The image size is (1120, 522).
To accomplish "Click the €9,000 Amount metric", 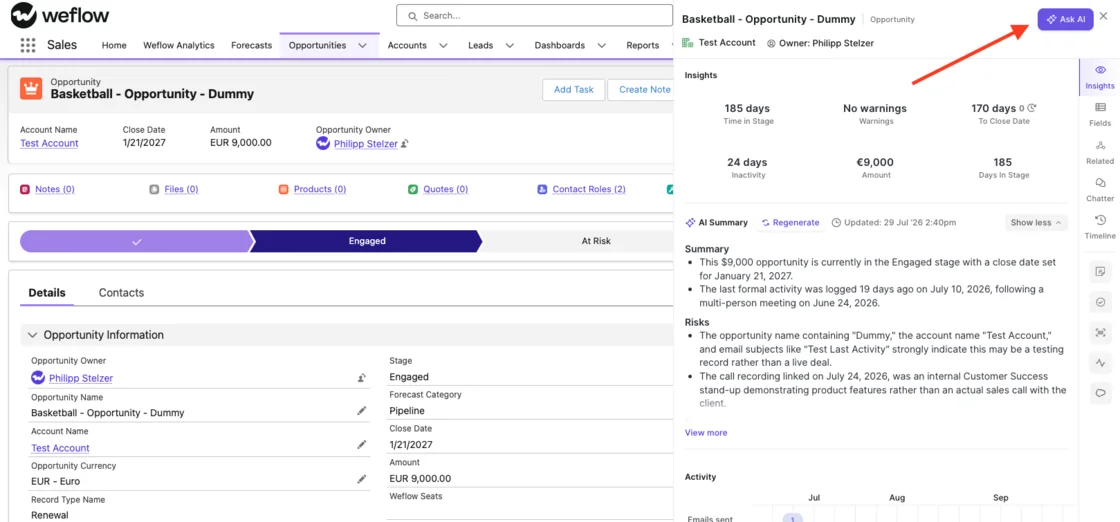I will 876,168.
